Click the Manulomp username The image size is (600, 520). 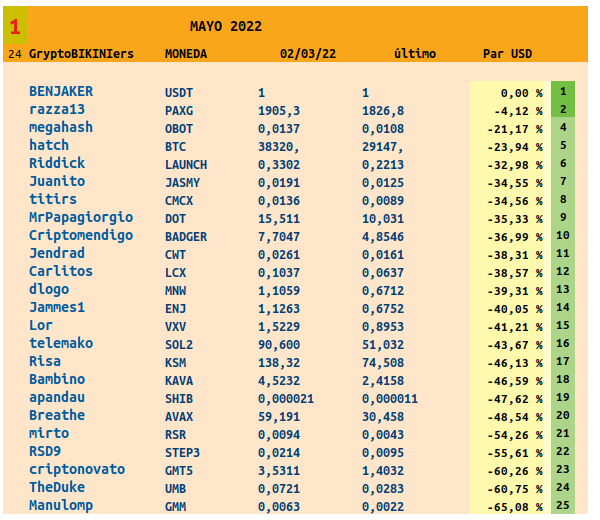(x=61, y=505)
